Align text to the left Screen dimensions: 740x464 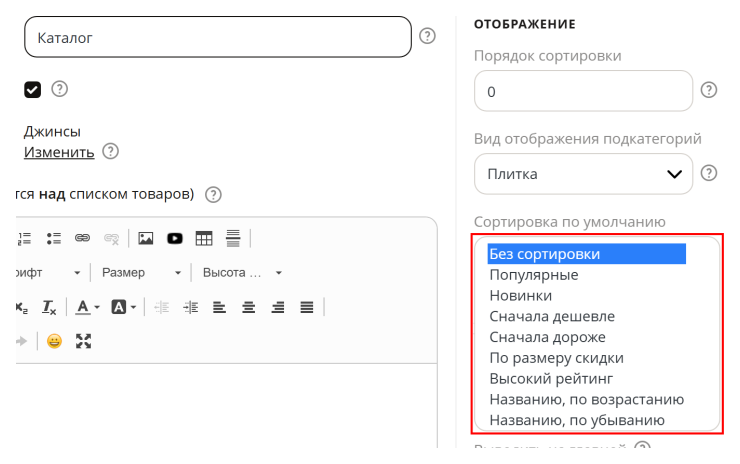219,308
